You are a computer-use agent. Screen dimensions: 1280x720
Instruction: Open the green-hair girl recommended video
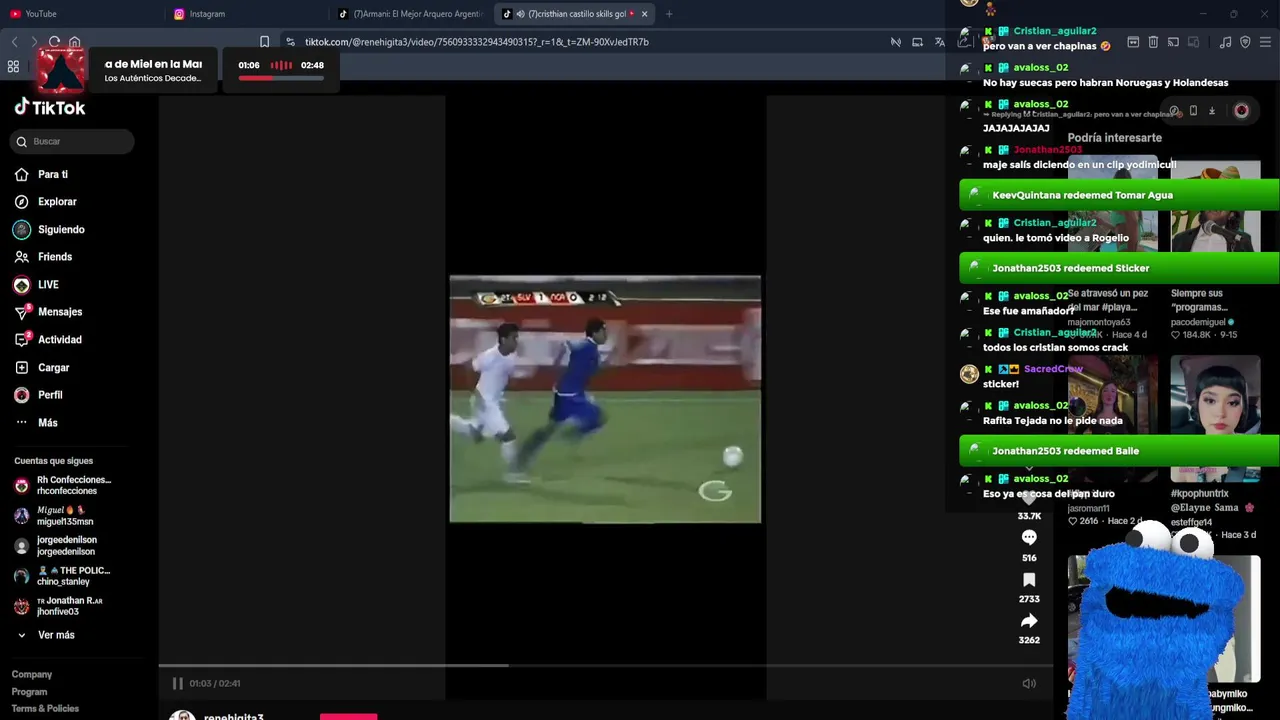(1215, 419)
